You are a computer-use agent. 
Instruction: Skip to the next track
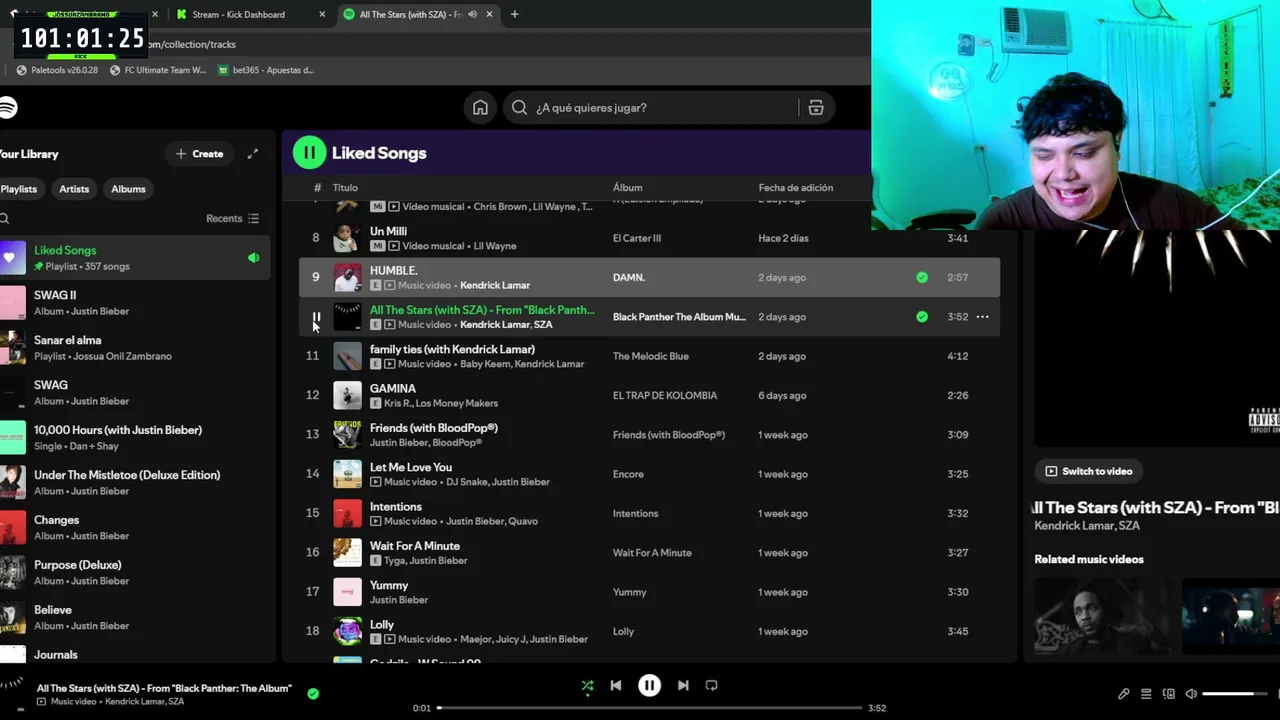click(x=683, y=686)
